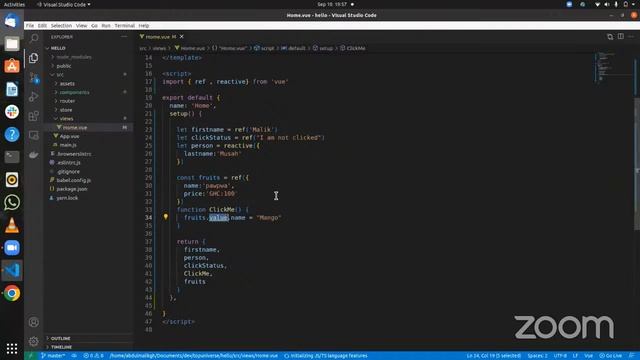Click the editor minimap preview
Viewport: 640px width, 360px height.
[612, 67]
